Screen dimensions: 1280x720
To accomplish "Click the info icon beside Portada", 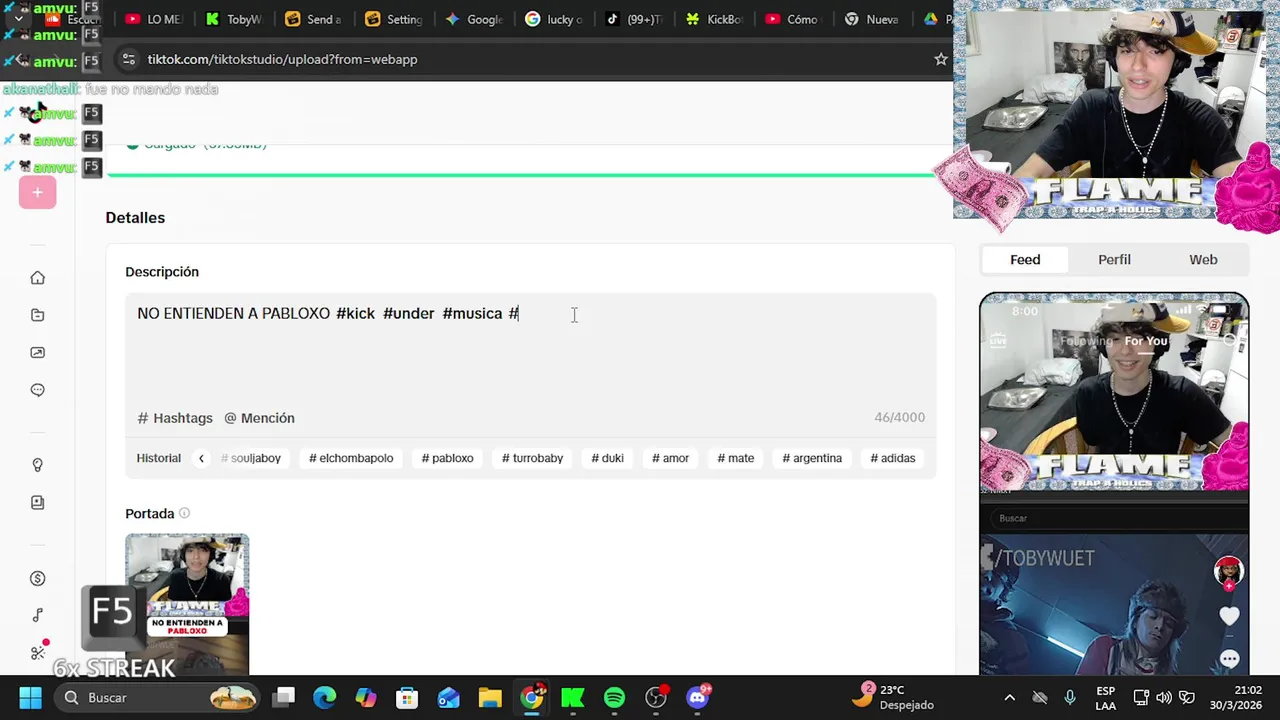I will click(184, 514).
